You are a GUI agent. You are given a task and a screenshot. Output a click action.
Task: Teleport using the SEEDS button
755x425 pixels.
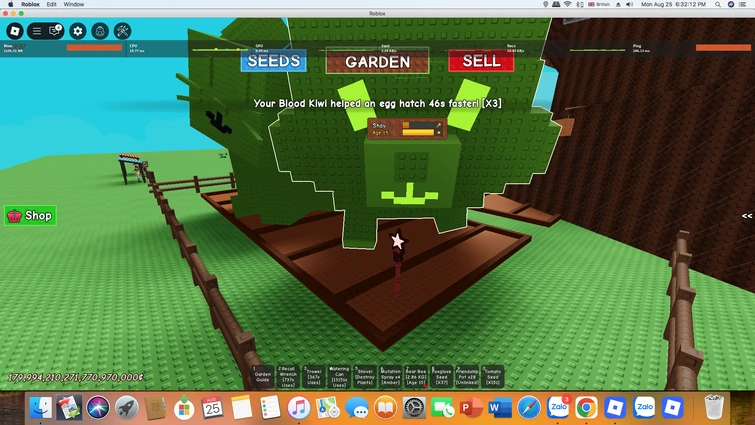(273, 61)
